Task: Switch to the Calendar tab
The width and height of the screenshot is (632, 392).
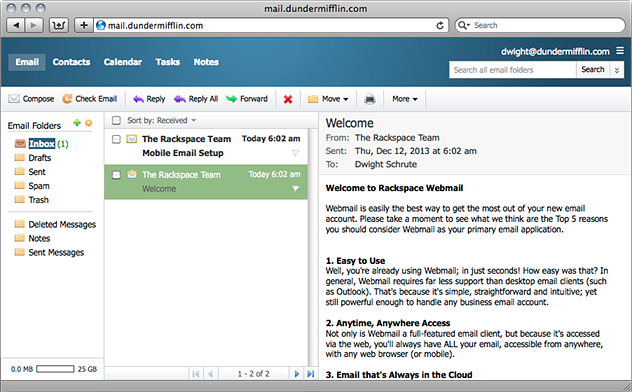Action: point(123,62)
